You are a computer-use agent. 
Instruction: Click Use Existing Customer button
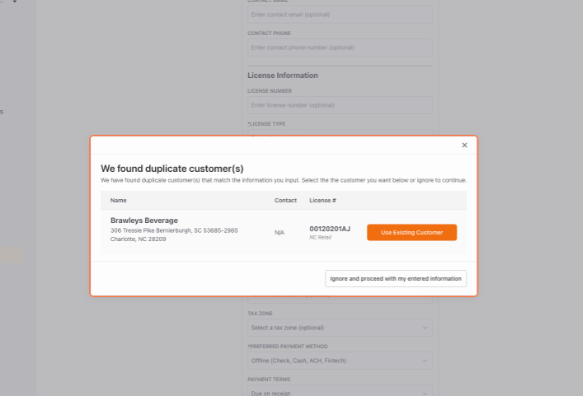412,232
